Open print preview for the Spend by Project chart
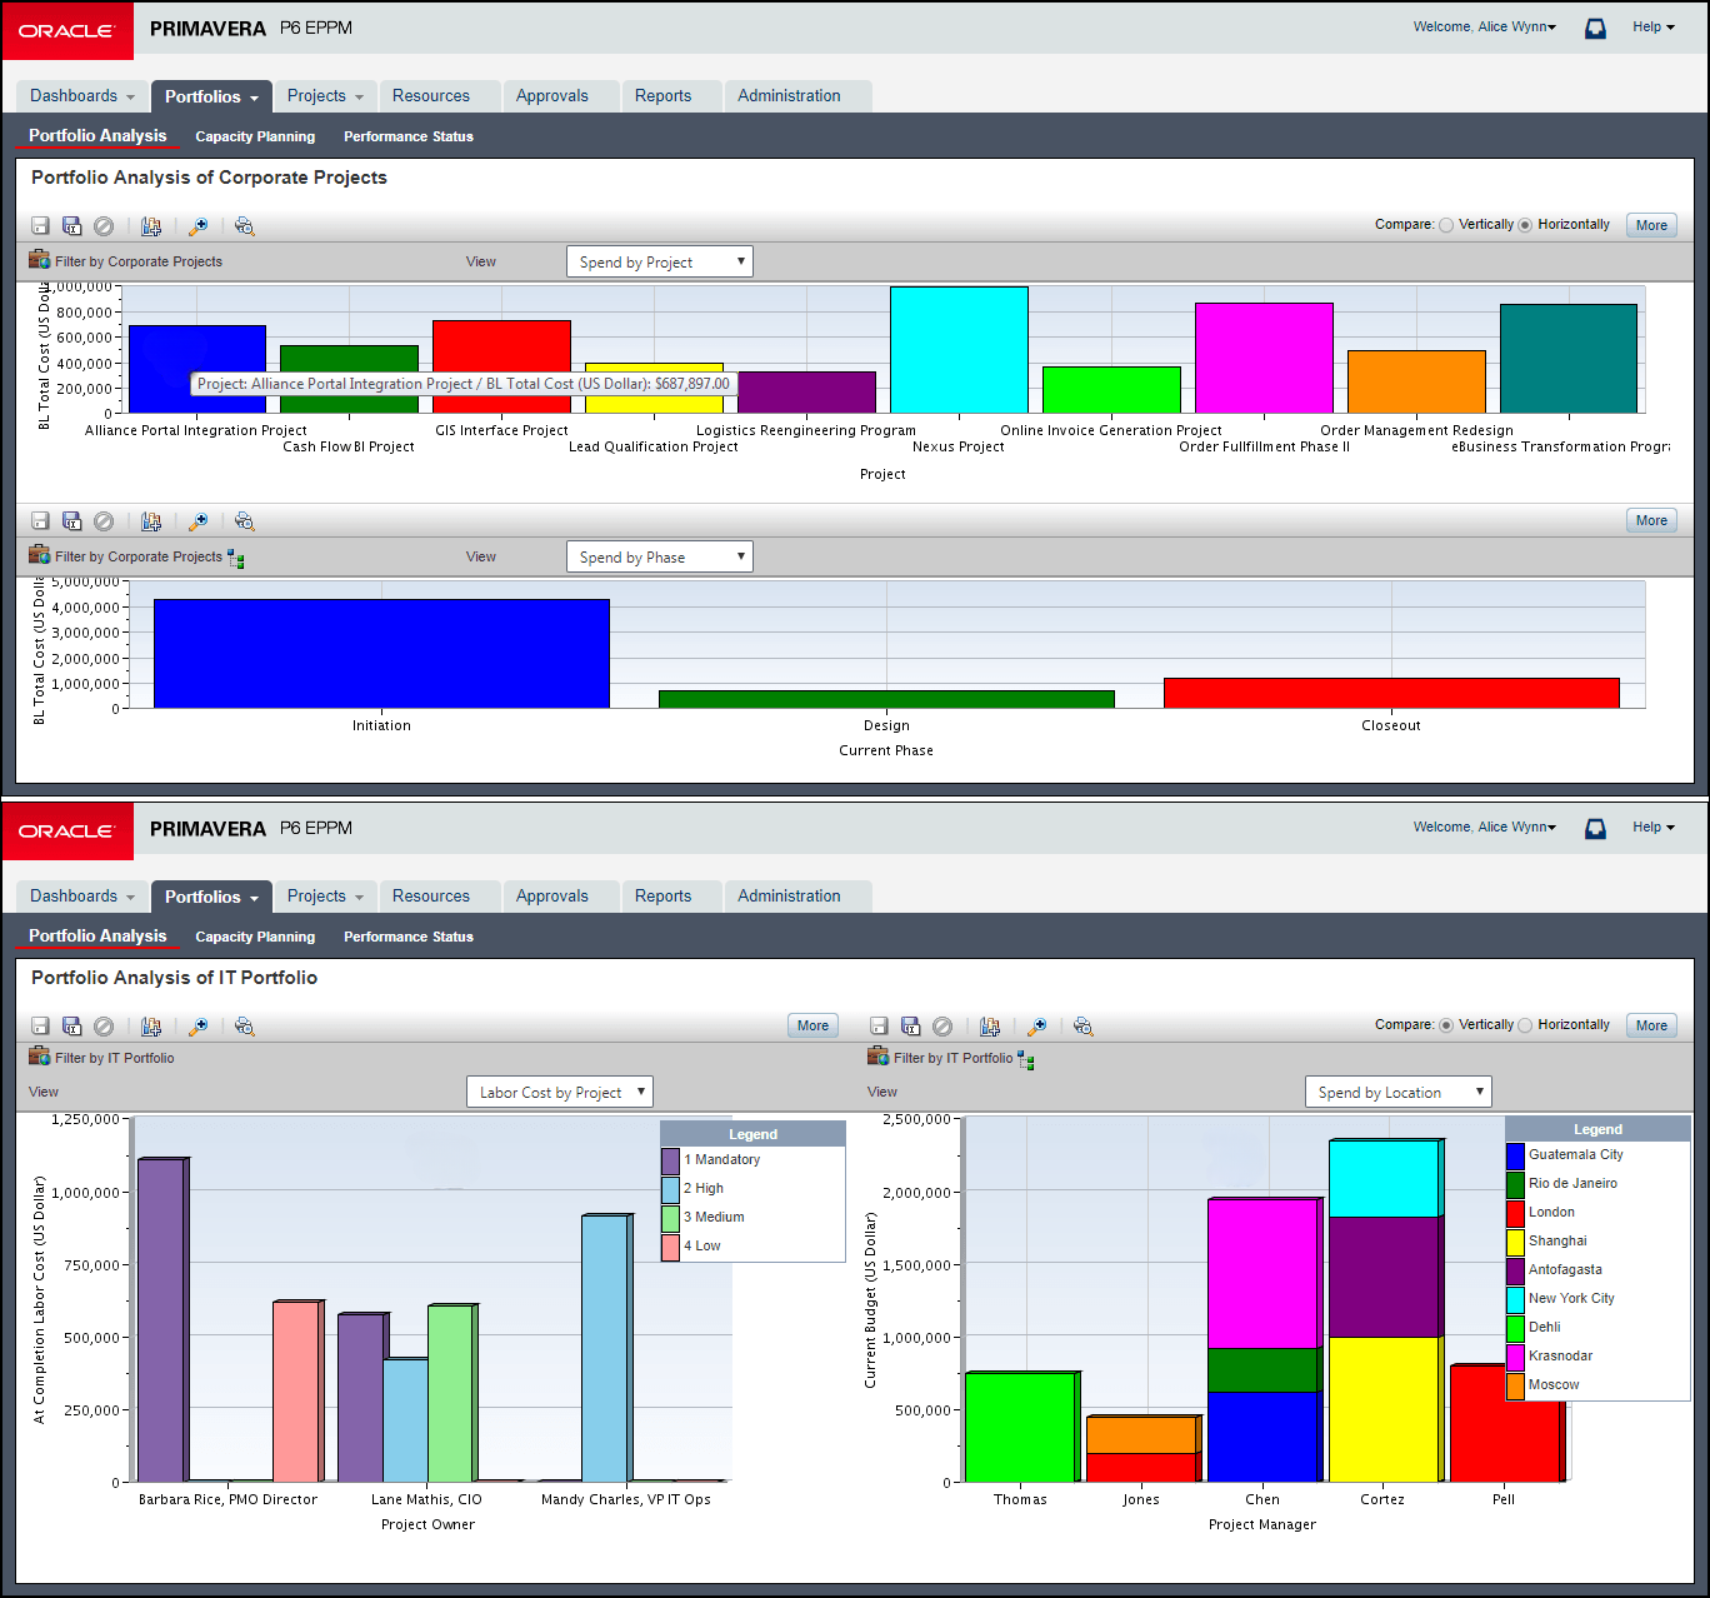 tap(245, 226)
